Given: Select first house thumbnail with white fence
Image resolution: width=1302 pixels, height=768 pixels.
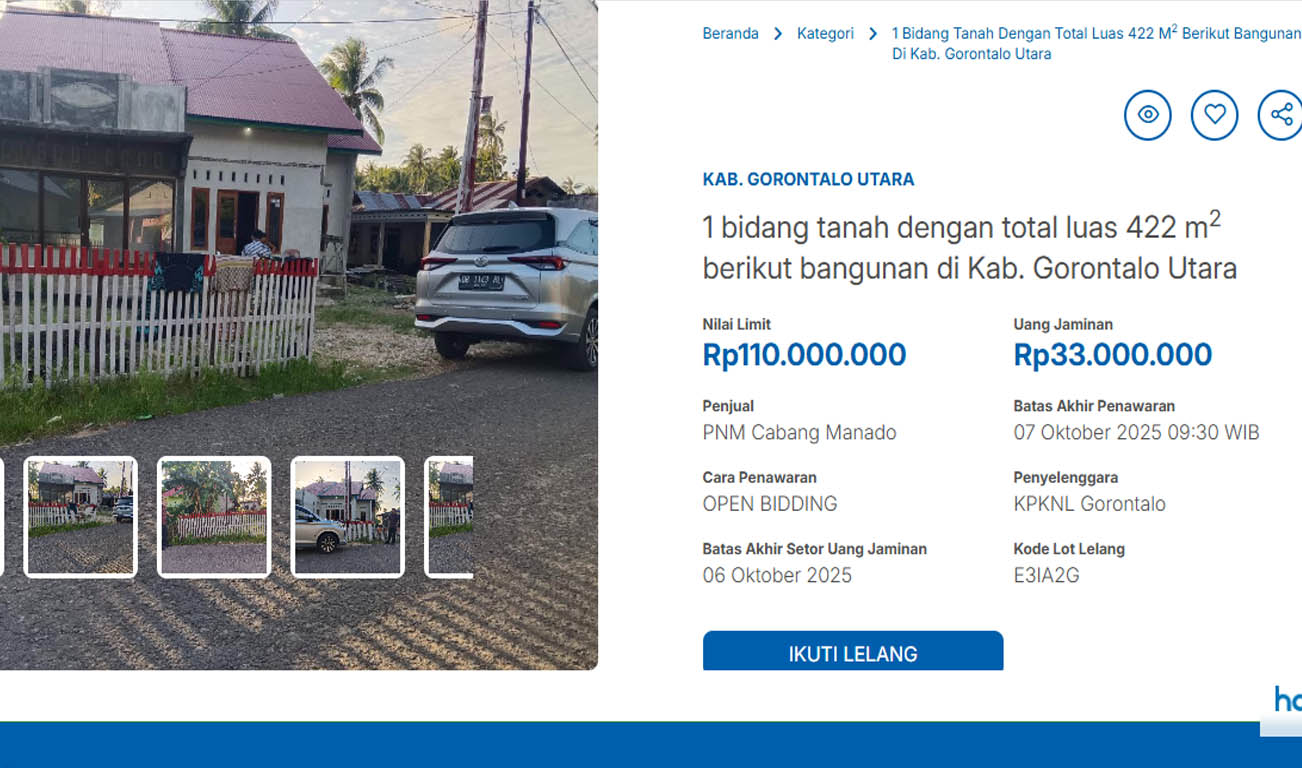Looking at the screenshot, I should pyautogui.click(x=80, y=517).
